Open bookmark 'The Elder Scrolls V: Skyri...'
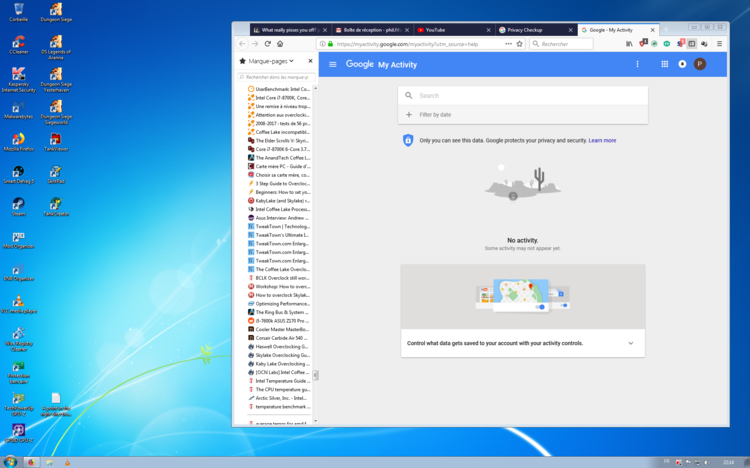Image resolution: width=750 pixels, height=468 pixels. pos(279,141)
